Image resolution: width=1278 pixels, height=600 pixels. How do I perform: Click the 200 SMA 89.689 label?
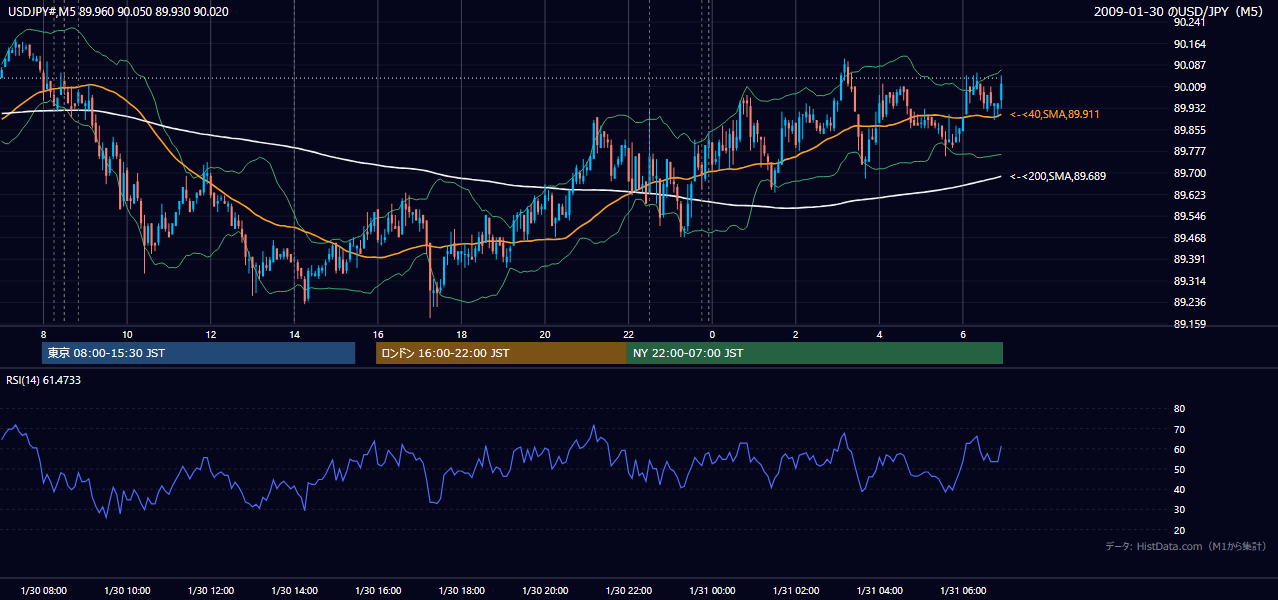pyautogui.click(x=1058, y=176)
